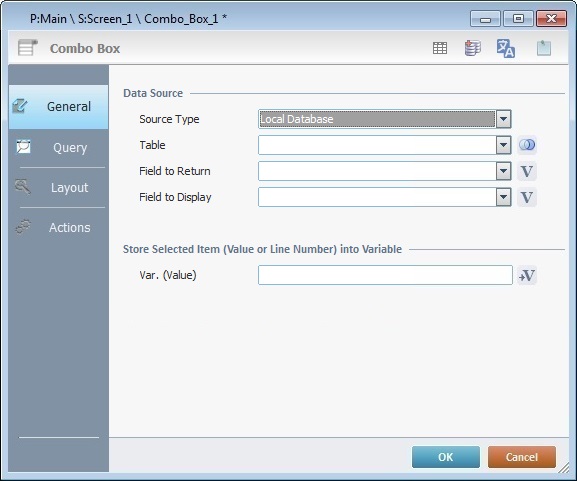Click the assign variable icon beside Var. (Value)
The image size is (577, 481).
pos(527,275)
